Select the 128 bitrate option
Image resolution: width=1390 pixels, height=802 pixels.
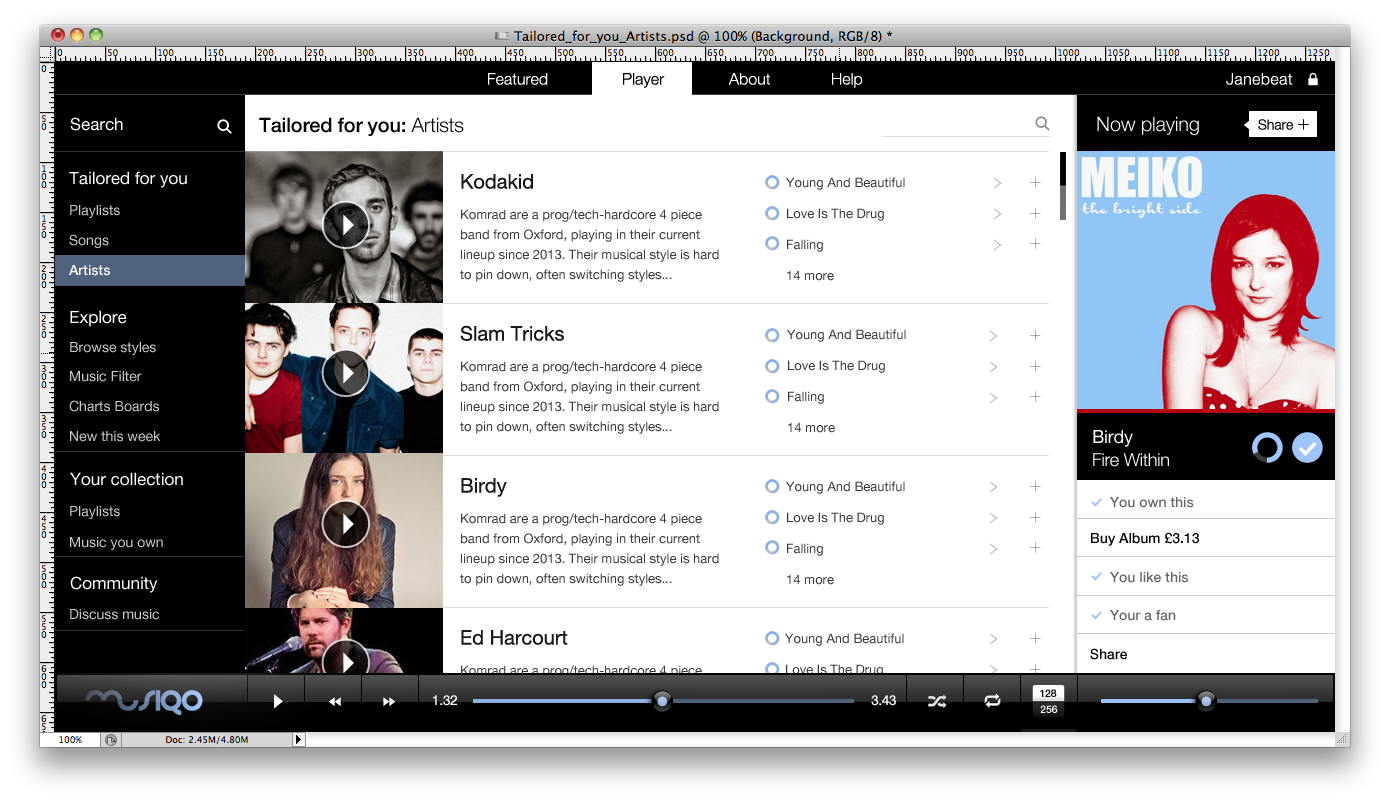click(x=1048, y=693)
